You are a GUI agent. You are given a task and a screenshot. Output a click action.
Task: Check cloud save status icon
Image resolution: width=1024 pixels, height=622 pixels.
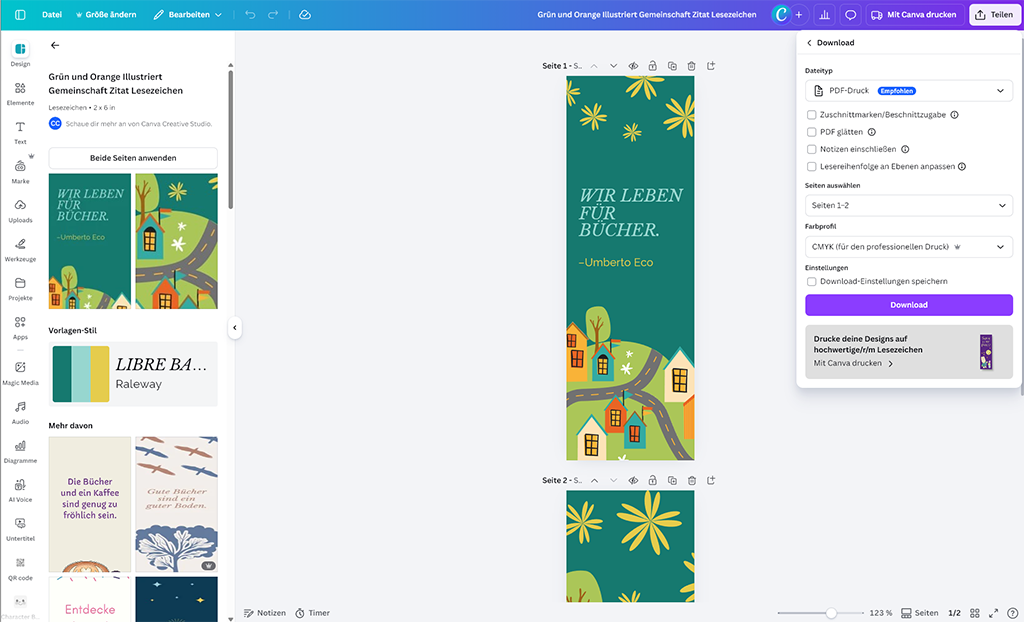click(x=305, y=14)
